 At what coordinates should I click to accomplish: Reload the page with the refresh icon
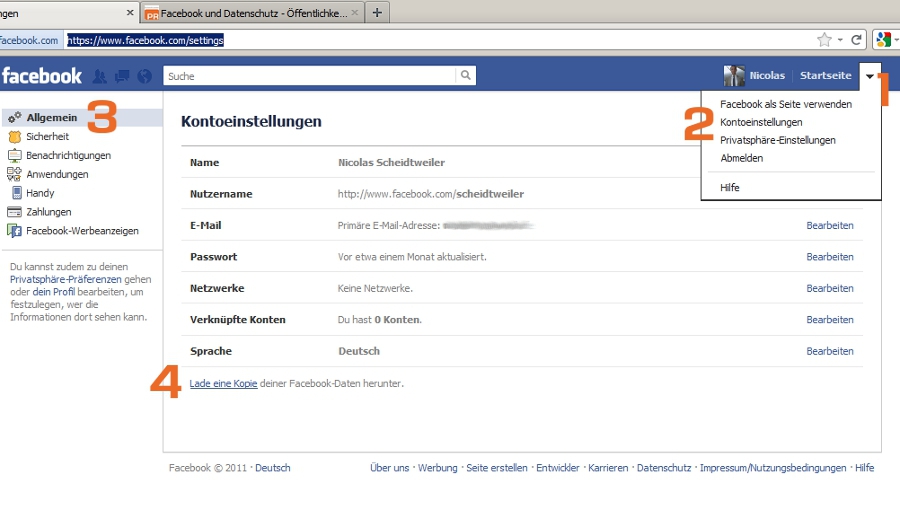click(x=857, y=40)
